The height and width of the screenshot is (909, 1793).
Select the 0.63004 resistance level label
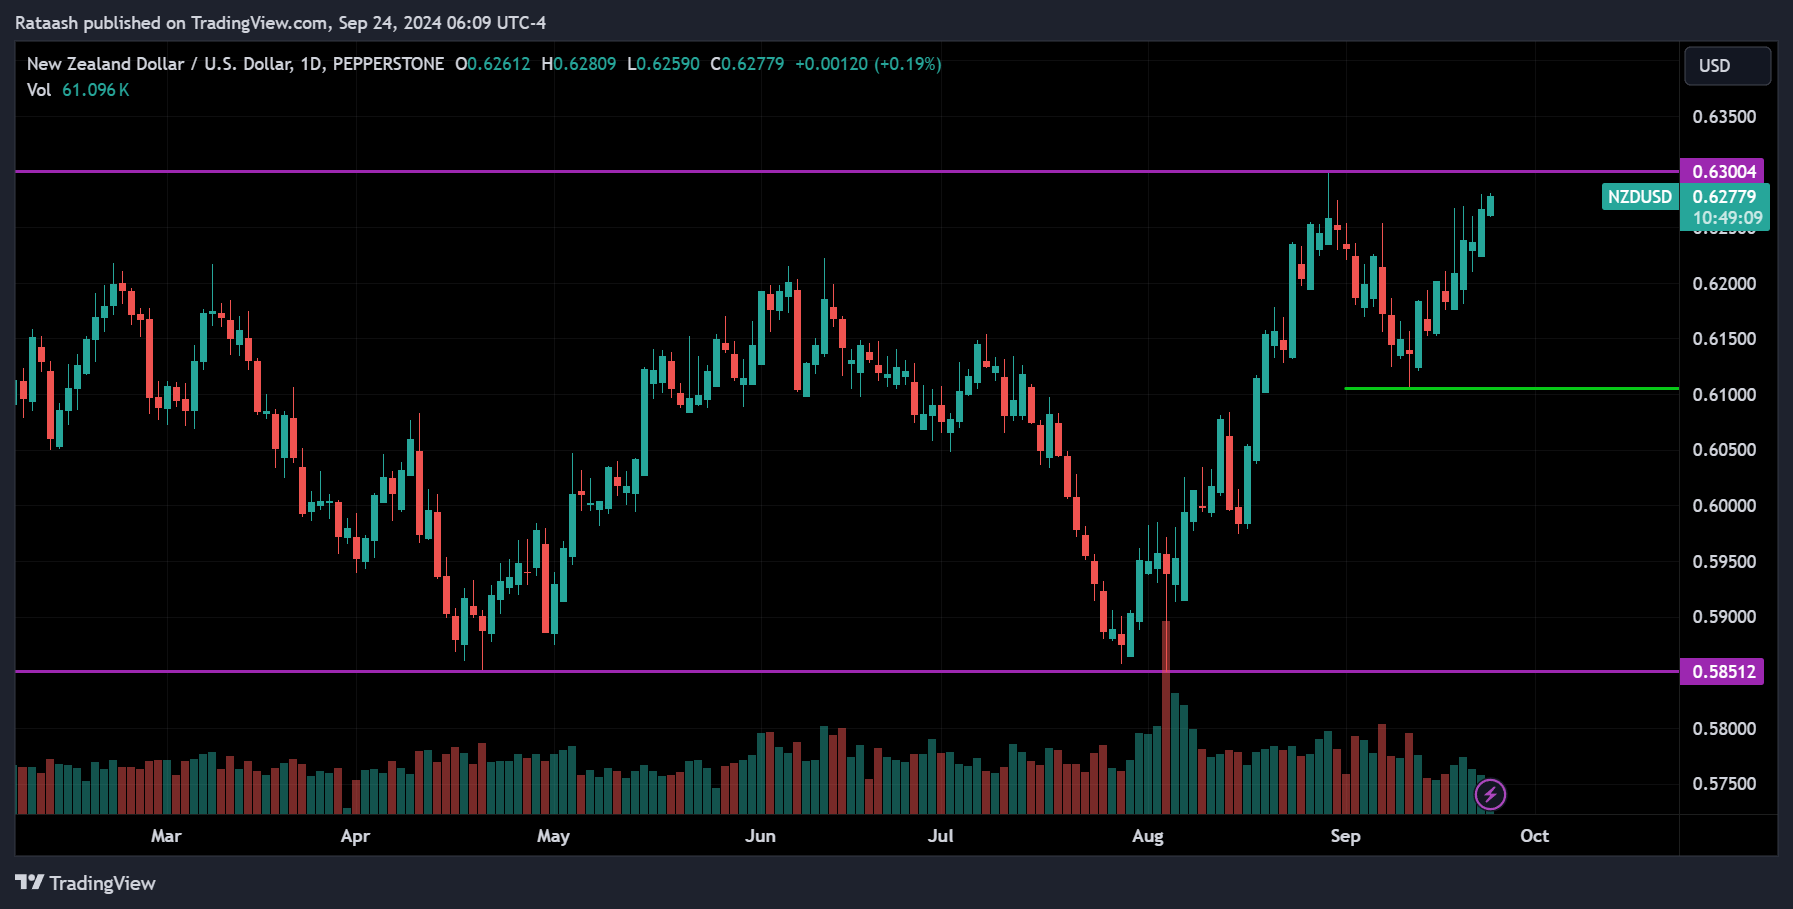click(x=1723, y=172)
